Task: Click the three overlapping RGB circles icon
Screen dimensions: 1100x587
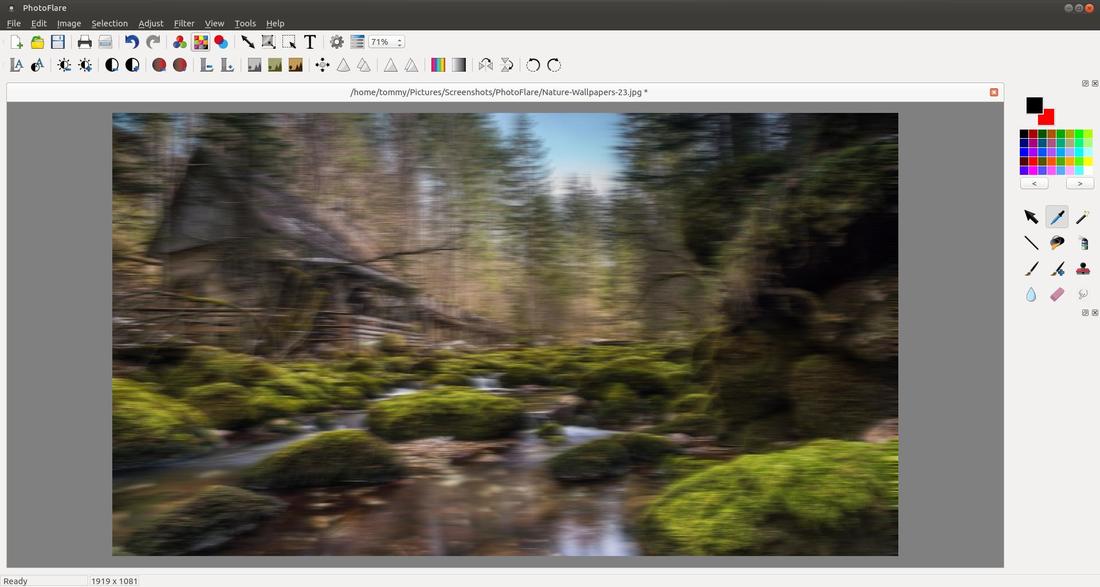Action: (180, 42)
